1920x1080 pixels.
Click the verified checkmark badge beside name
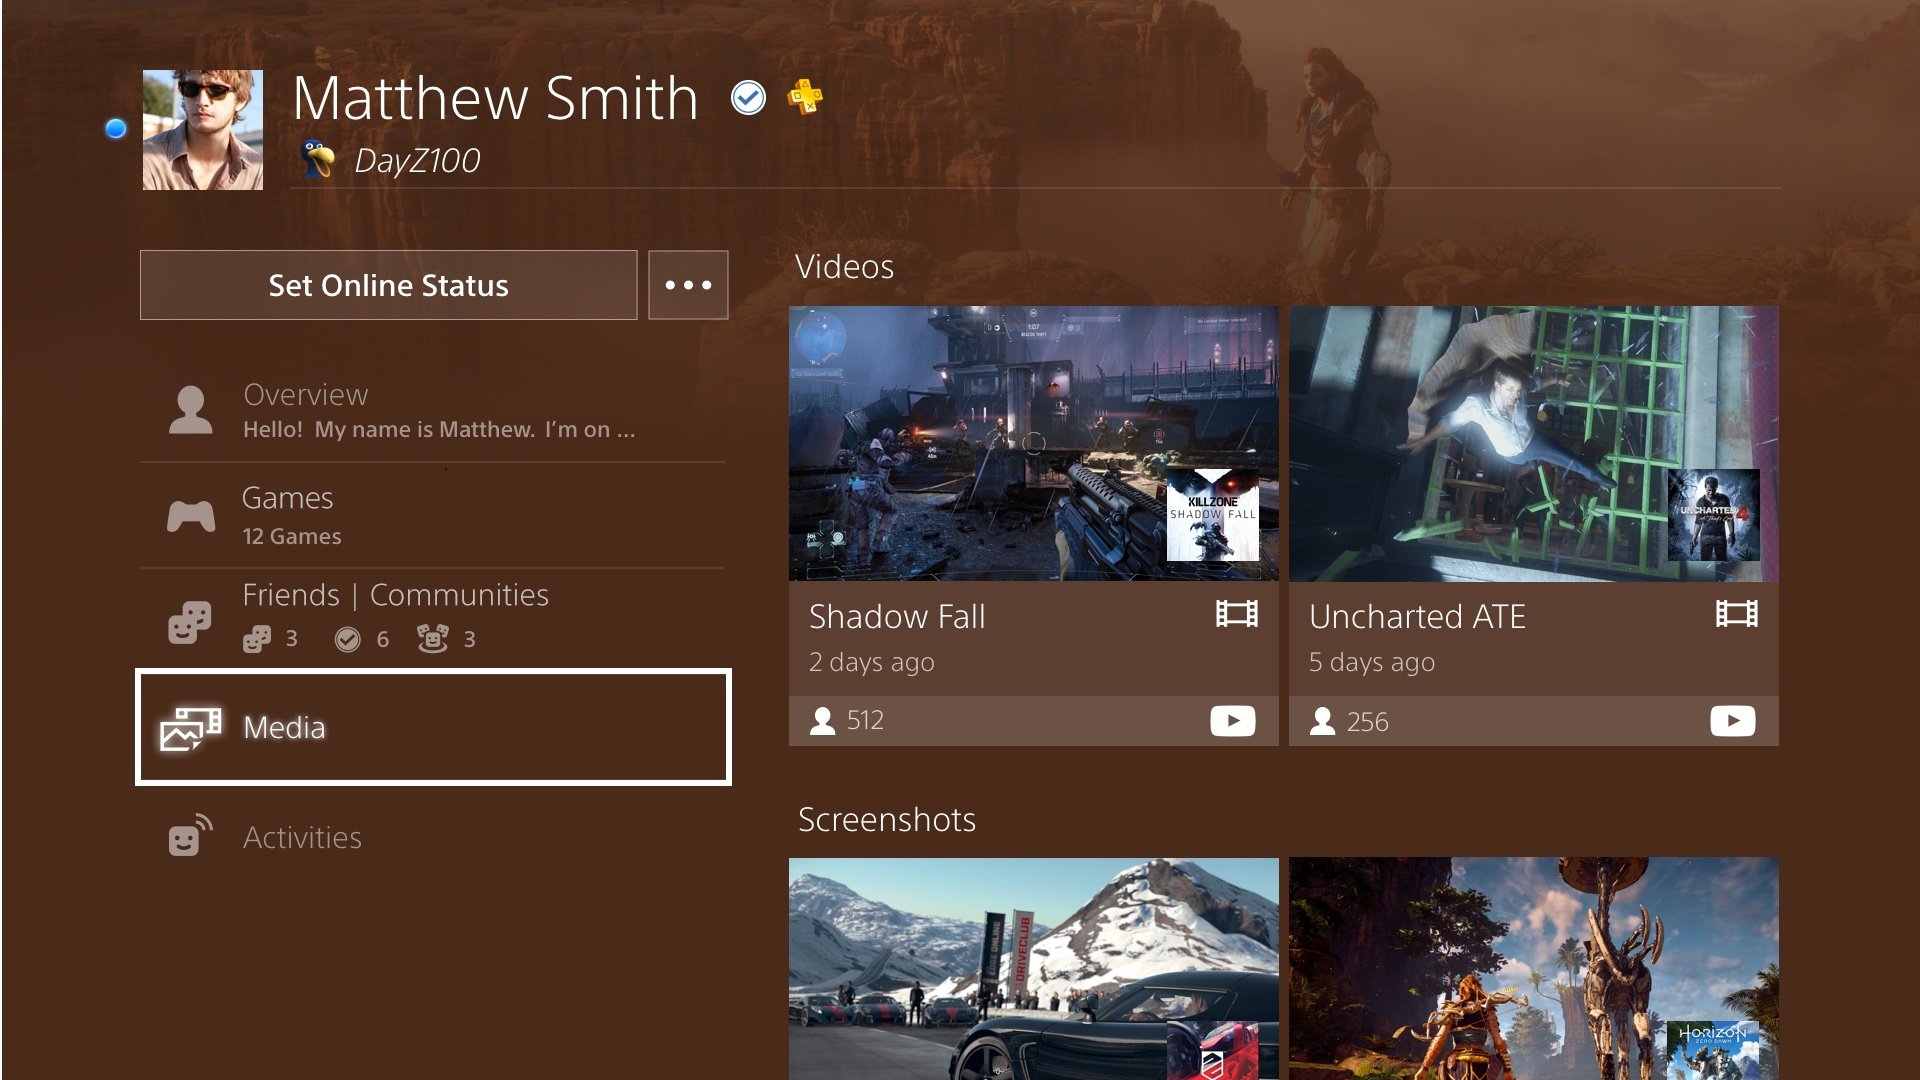click(x=748, y=97)
